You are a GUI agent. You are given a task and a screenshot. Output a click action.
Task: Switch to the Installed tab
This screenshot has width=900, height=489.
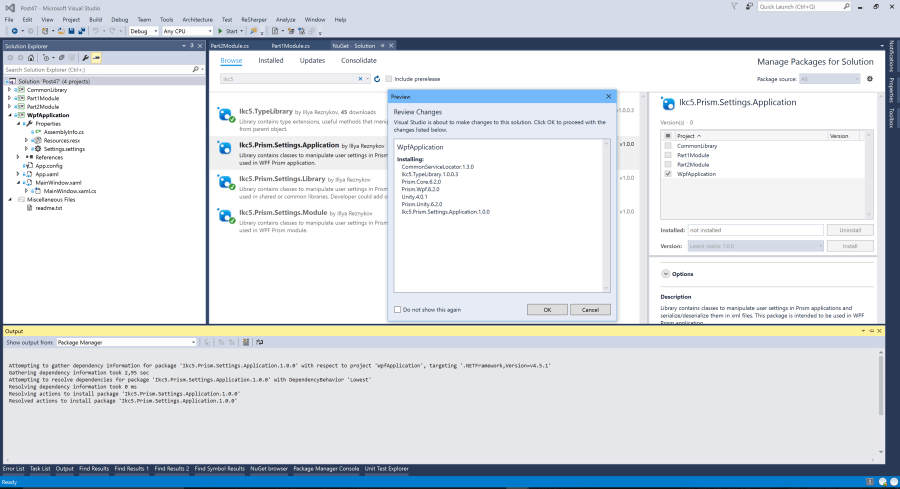point(270,60)
